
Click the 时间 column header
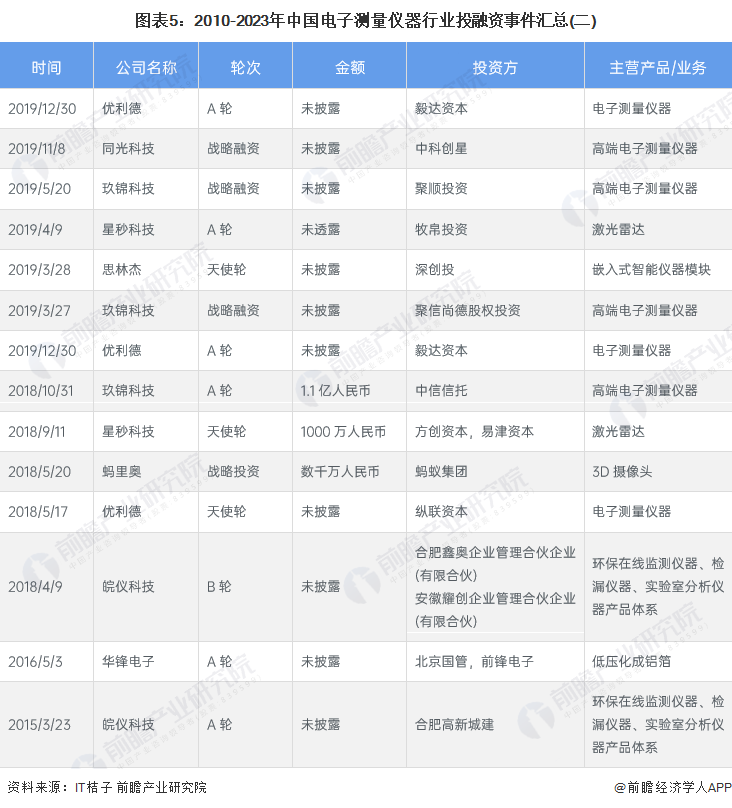click(46, 68)
